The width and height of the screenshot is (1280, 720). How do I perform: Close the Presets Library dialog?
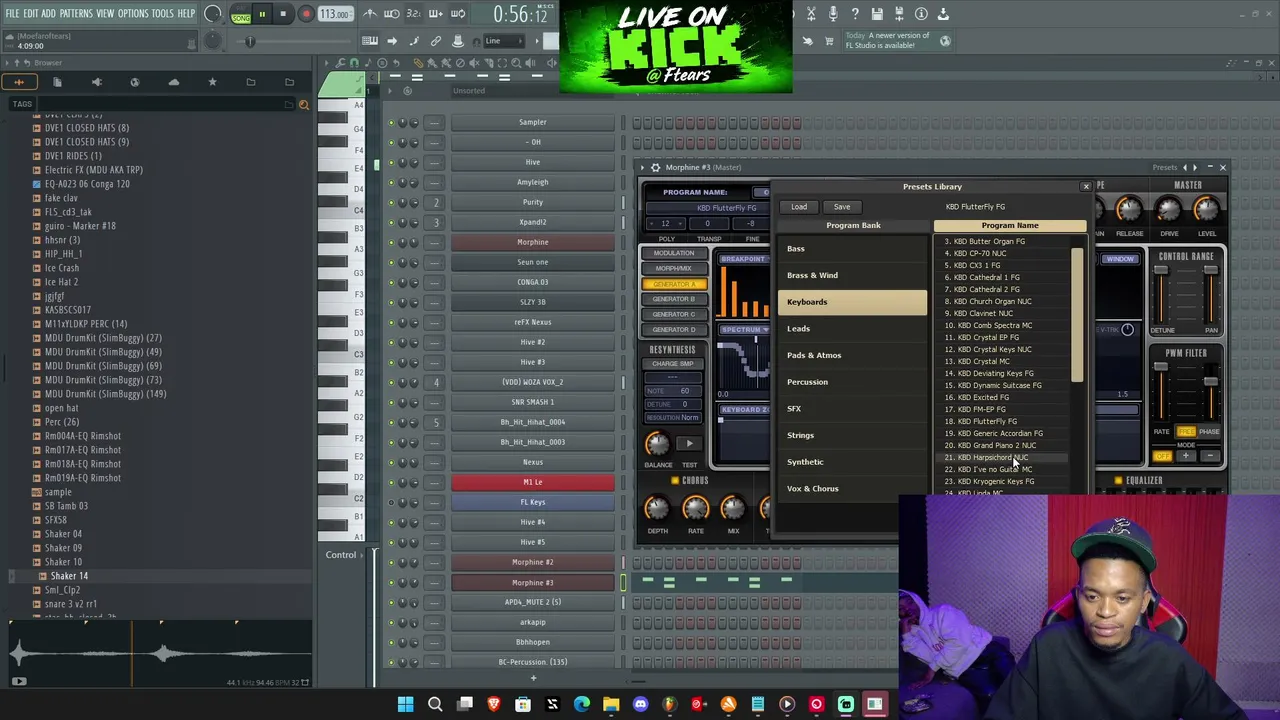point(1086,187)
